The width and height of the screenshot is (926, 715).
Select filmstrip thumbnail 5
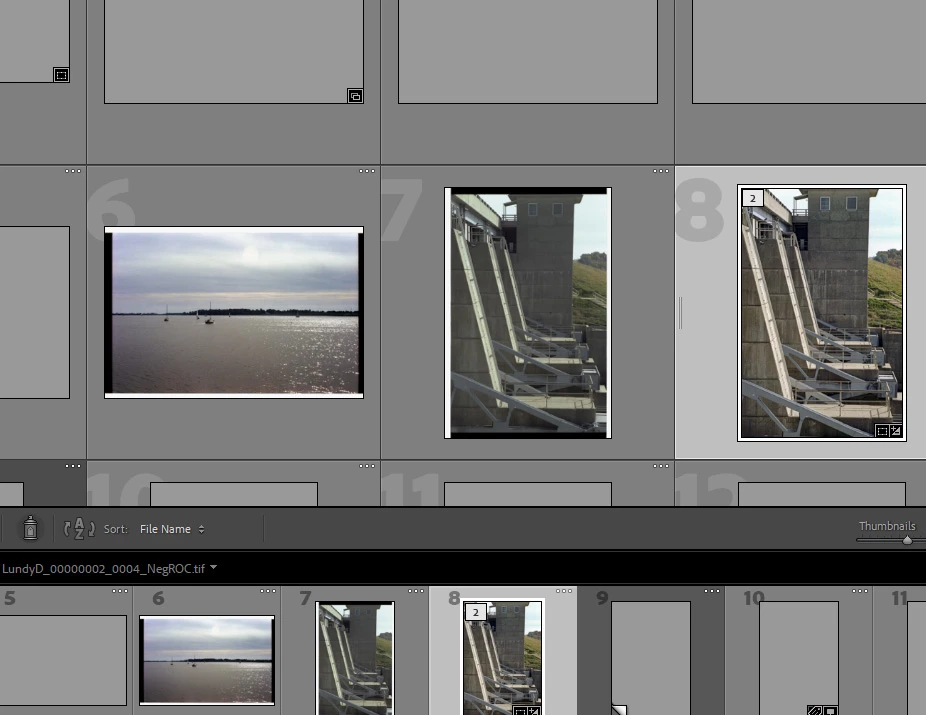coord(63,660)
